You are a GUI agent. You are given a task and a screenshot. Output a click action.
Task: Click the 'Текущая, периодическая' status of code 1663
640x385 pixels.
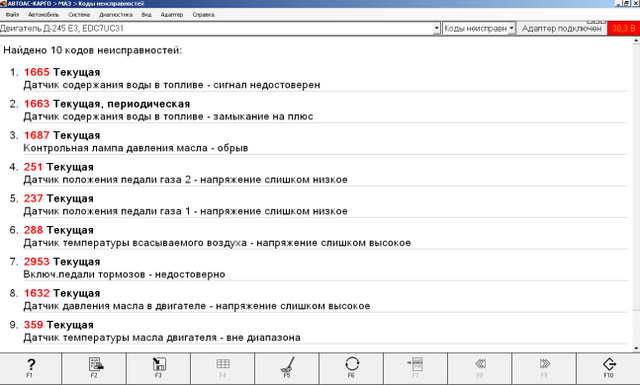coord(122,104)
